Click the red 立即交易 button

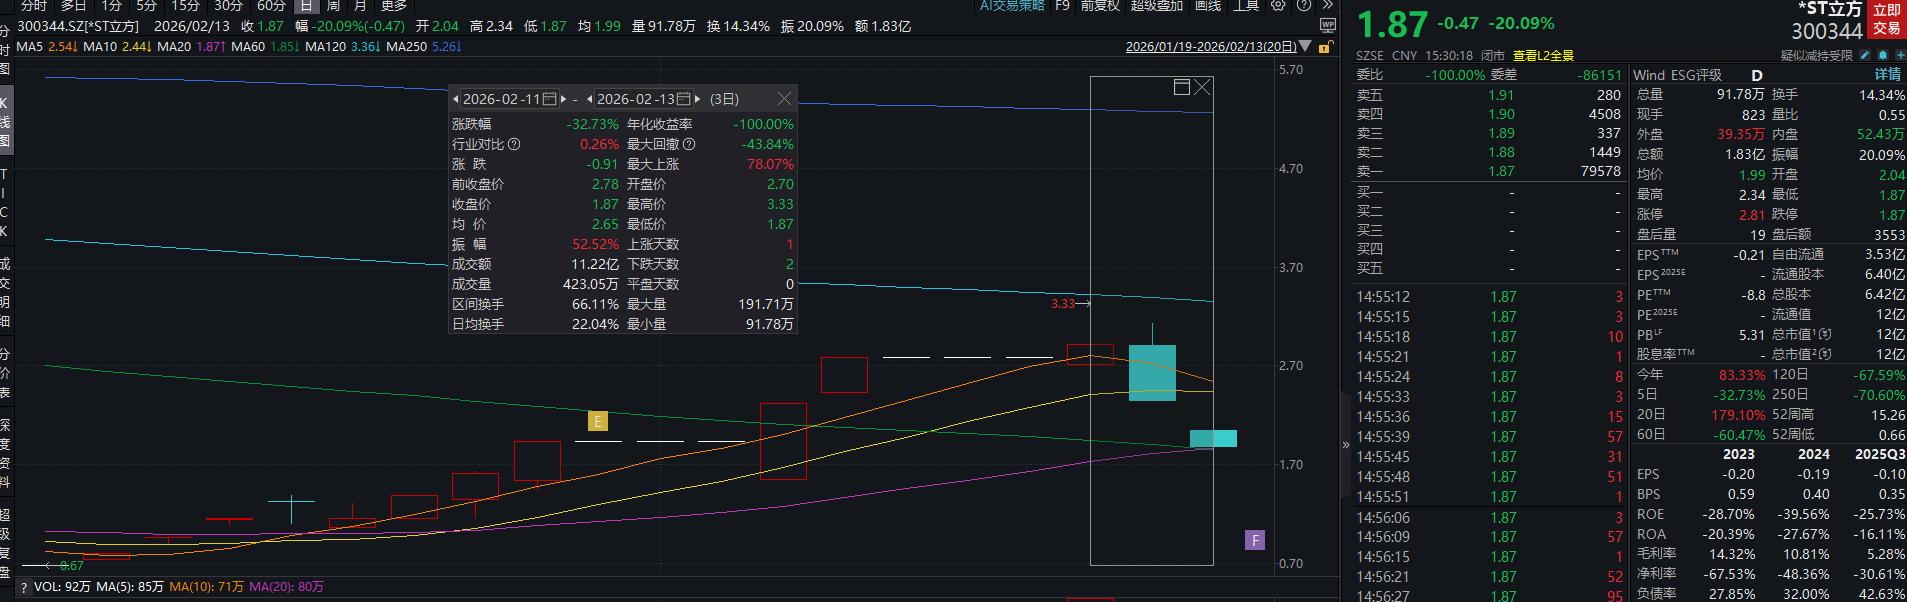pos(1886,20)
